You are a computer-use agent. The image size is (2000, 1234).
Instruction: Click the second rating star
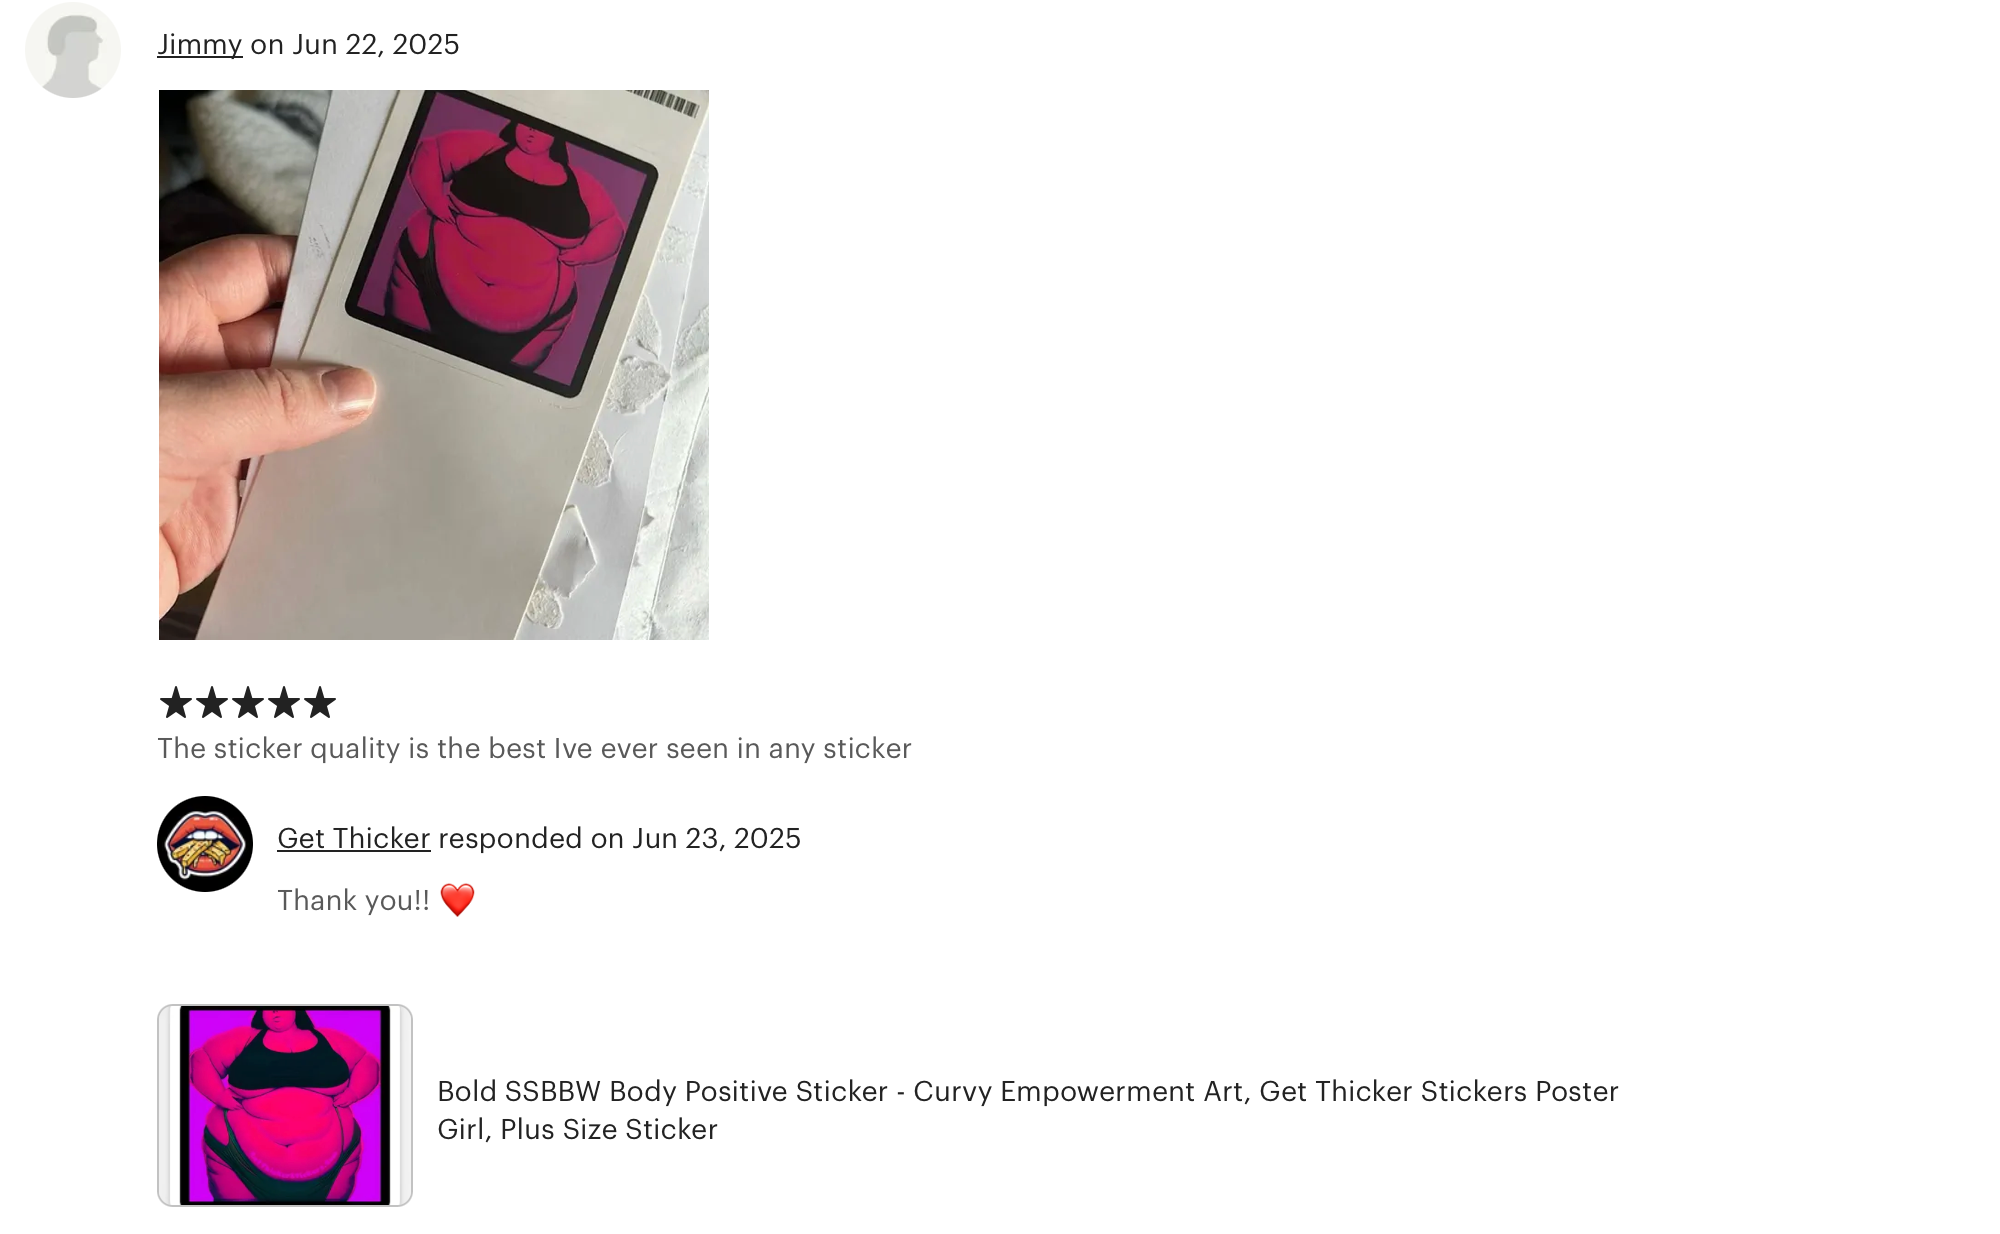pos(212,703)
